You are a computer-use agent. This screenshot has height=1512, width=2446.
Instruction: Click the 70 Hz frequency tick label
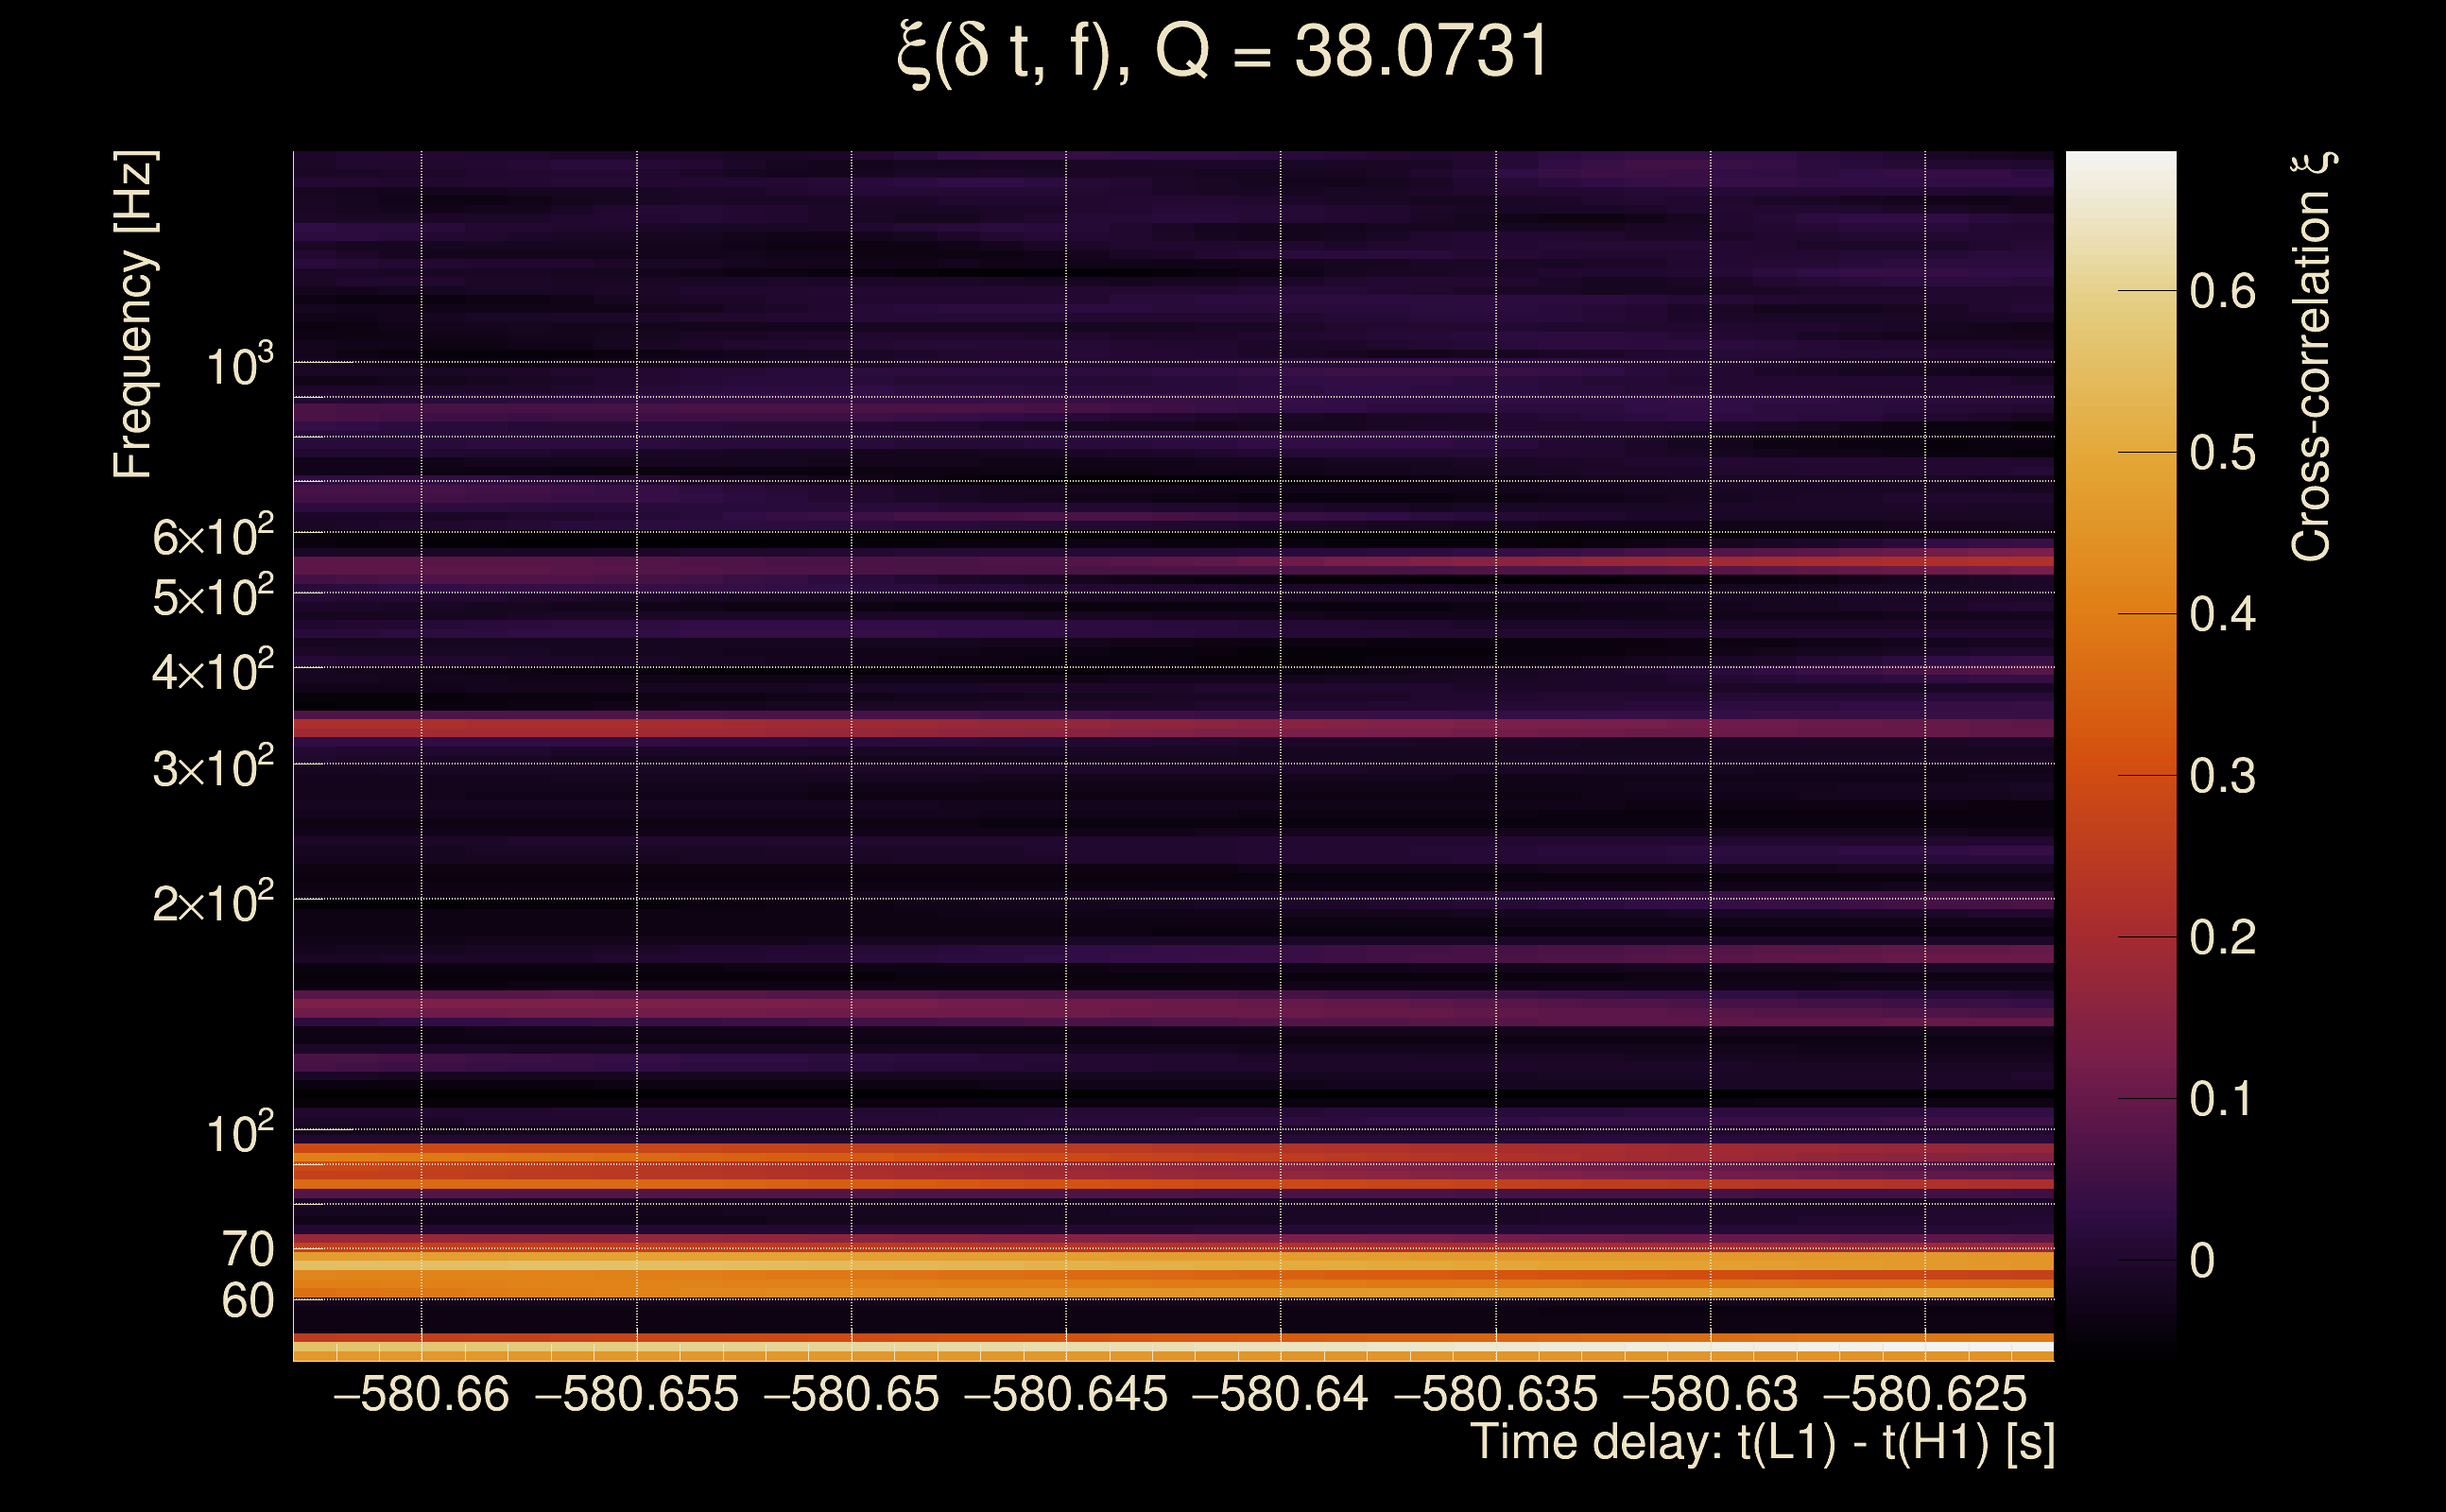tap(247, 1250)
